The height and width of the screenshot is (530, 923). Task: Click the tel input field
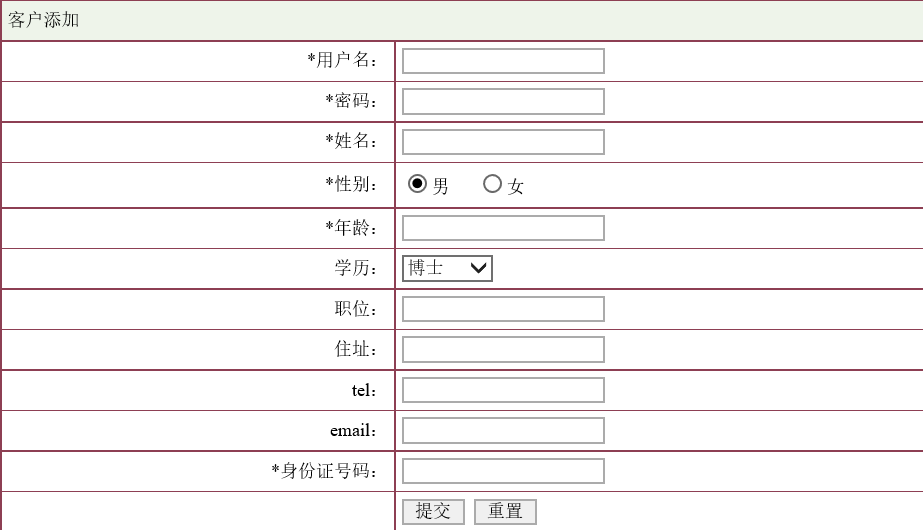click(x=503, y=390)
